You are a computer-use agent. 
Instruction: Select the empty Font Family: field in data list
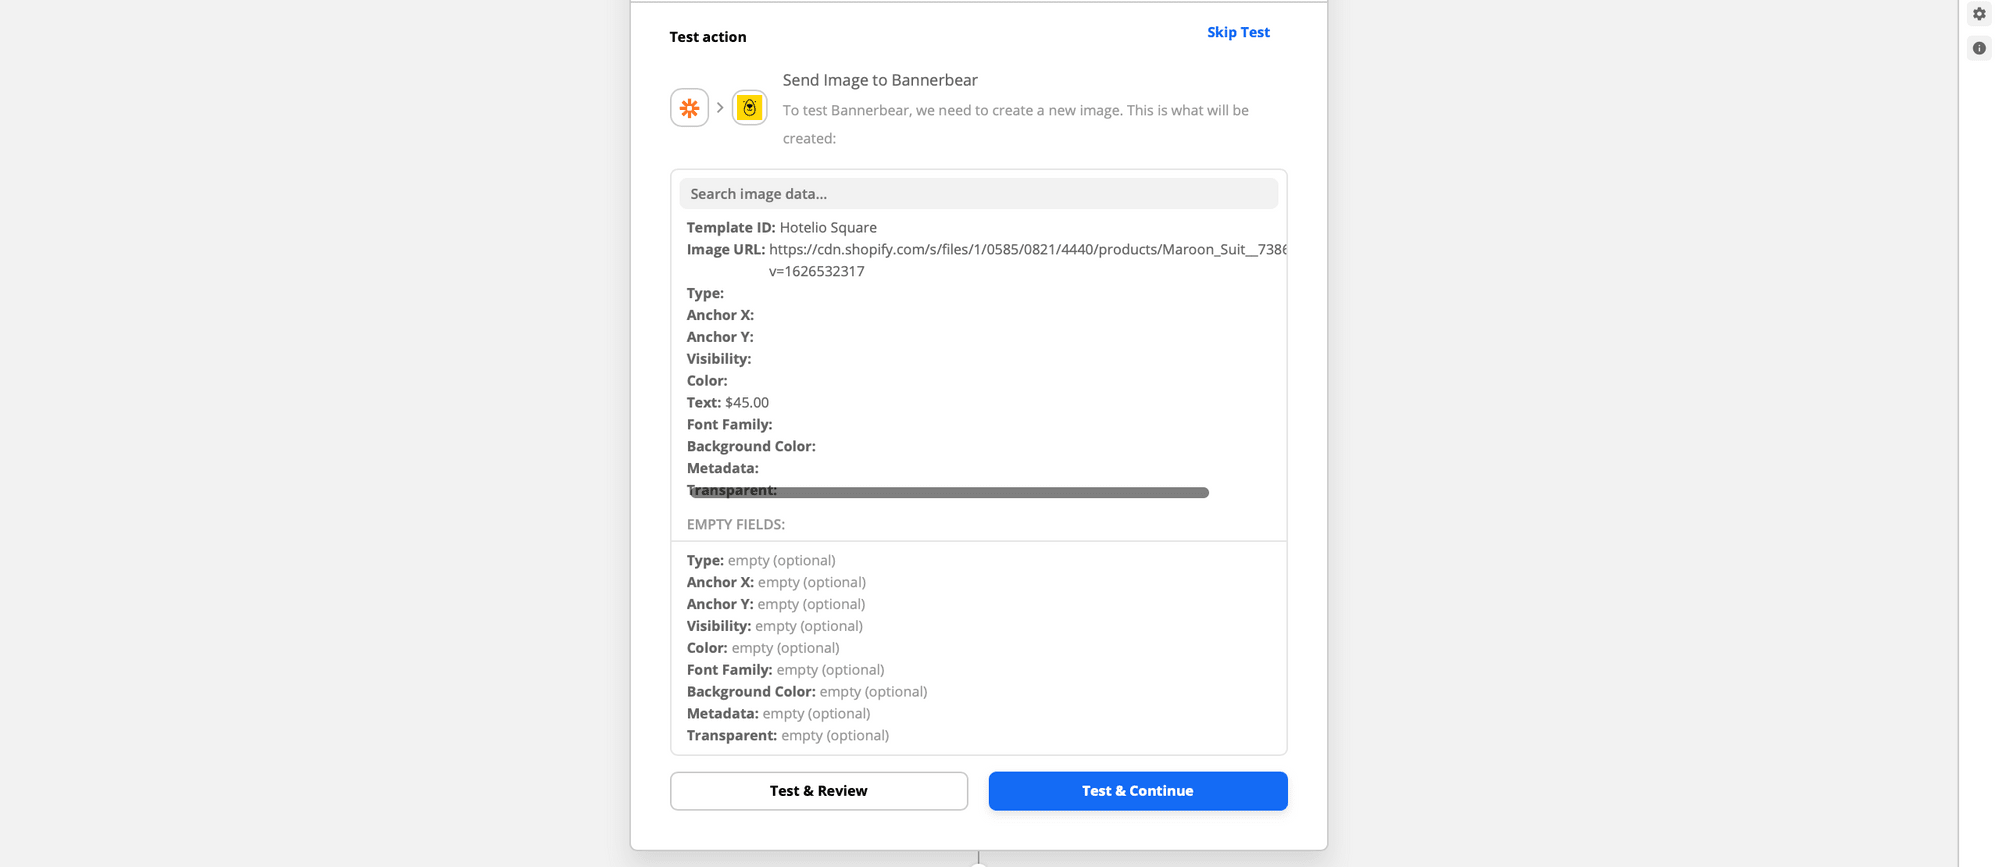point(729,426)
